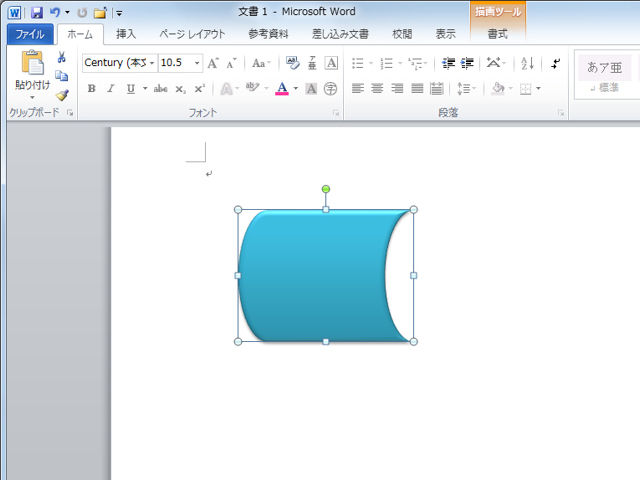The image size is (640, 480).
Task: Select the Format Painter brush icon
Action: [x=62, y=95]
